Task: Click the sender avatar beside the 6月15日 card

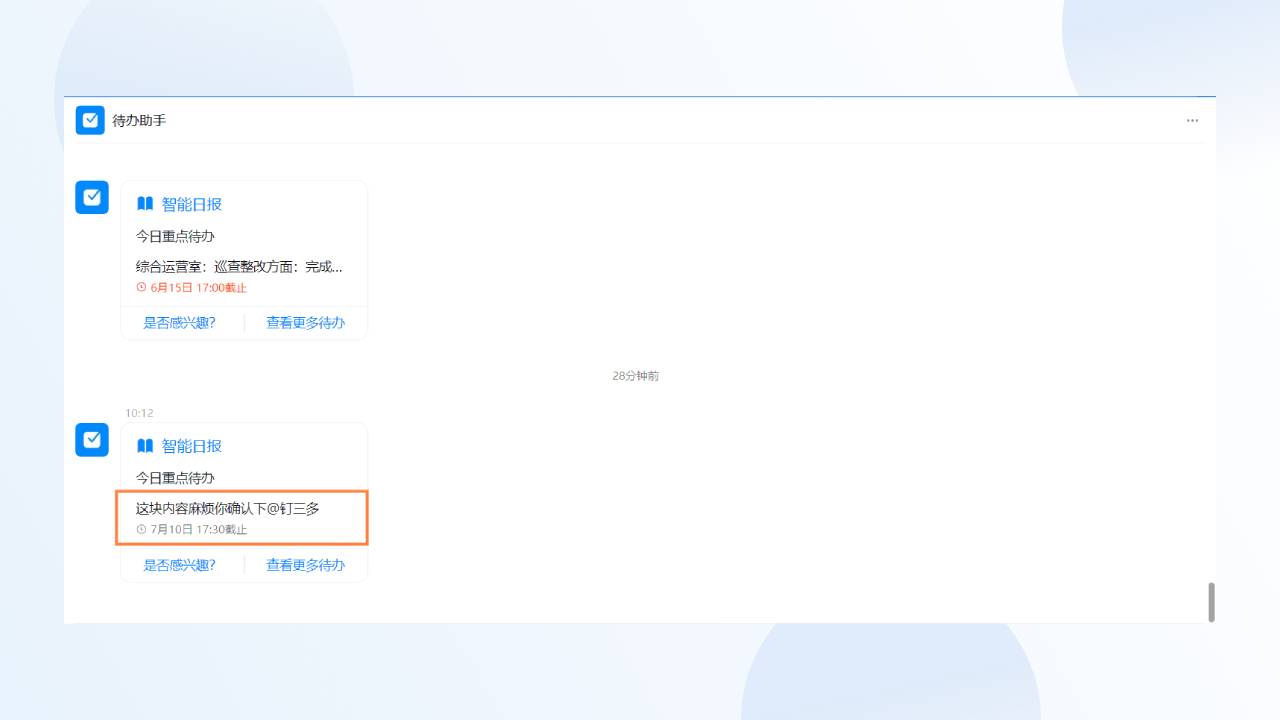Action: pyautogui.click(x=92, y=197)
